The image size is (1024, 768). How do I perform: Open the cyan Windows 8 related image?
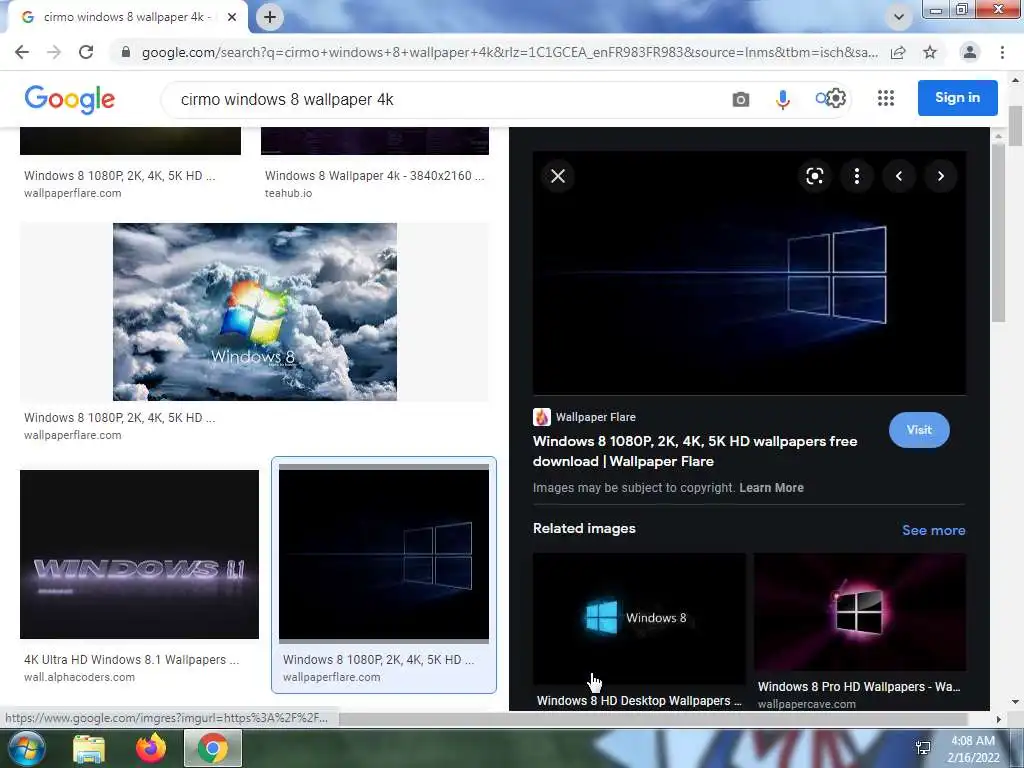coord(639,618)
